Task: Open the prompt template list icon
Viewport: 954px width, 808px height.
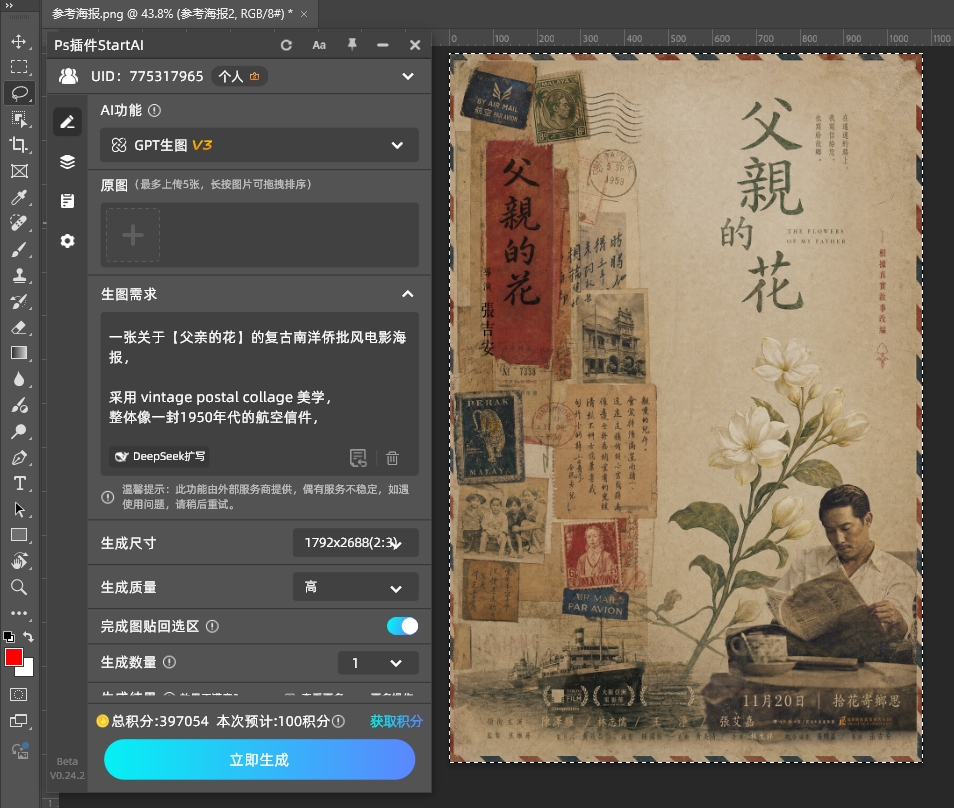Action: 358,458
